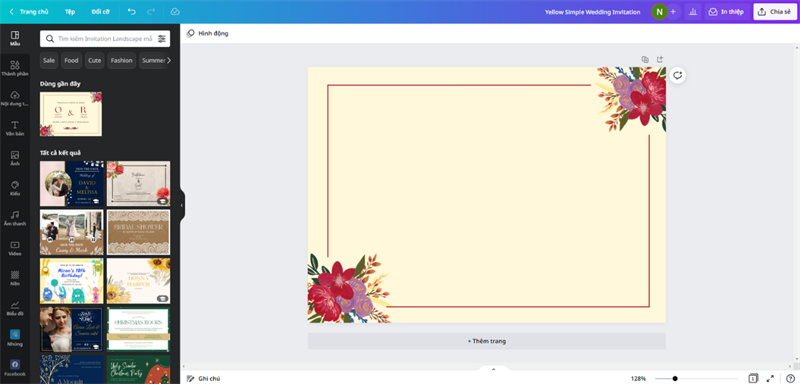Duplicate the page icon above canvas
The width and height of the screenshot is (800, 384).
click(645, 59)
